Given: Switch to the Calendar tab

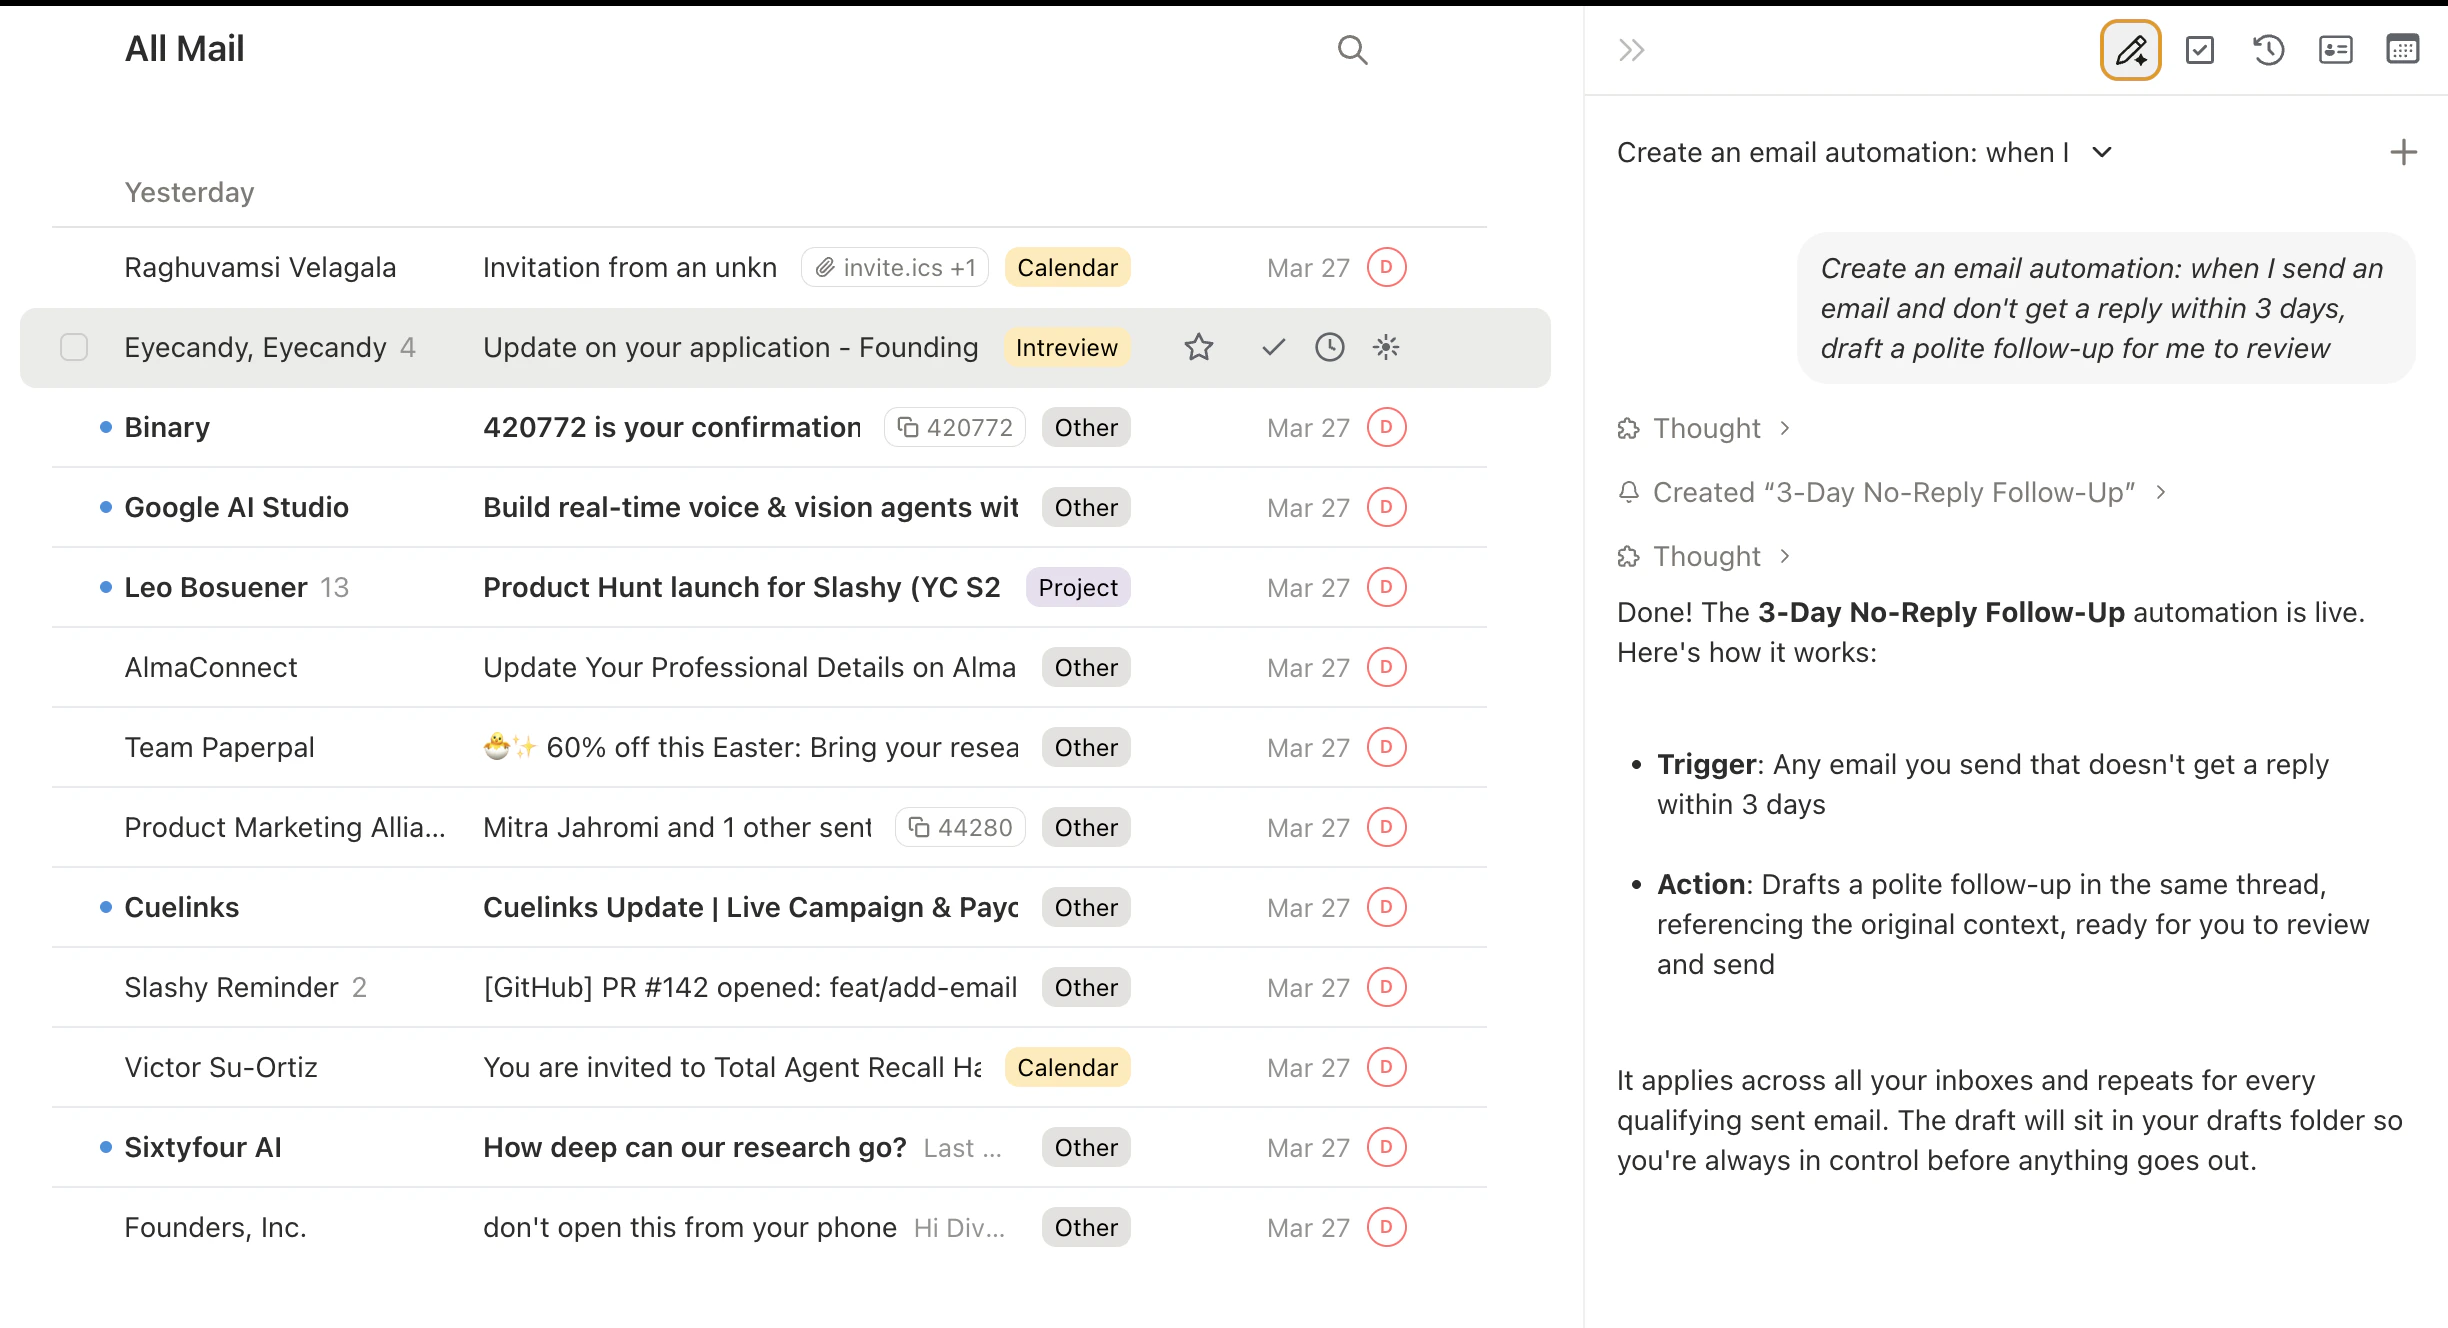Looking at the screenshot, I should 2404,49.
